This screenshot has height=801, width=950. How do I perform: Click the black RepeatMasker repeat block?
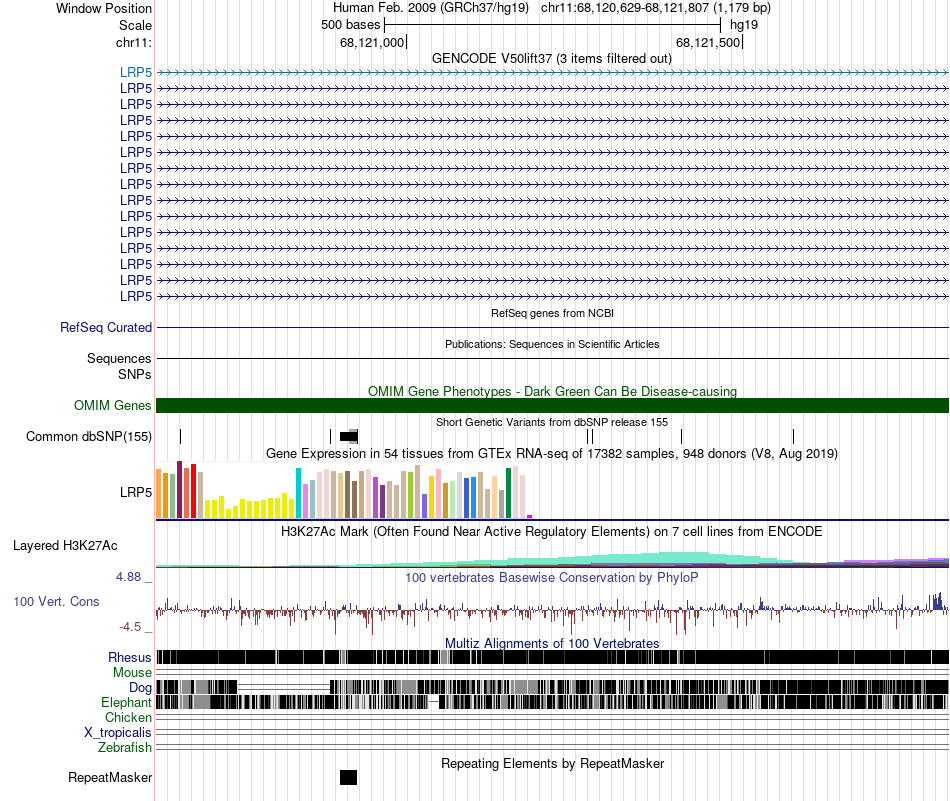click(348, 777)
